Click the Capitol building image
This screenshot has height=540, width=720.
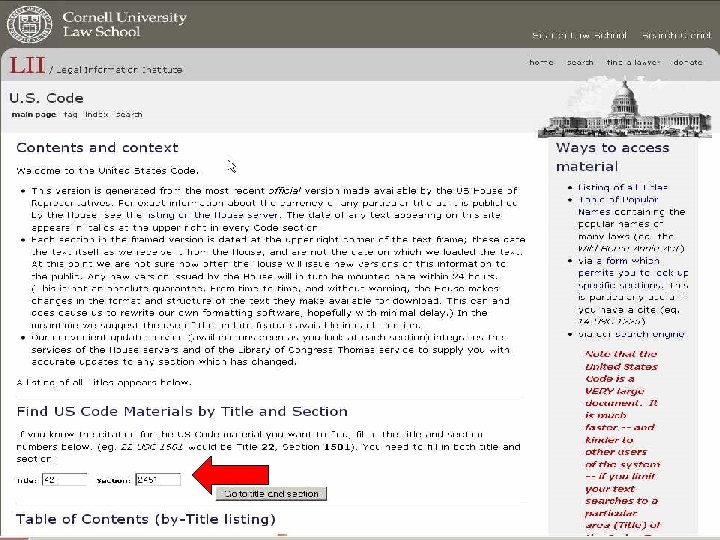pos(624,109)
